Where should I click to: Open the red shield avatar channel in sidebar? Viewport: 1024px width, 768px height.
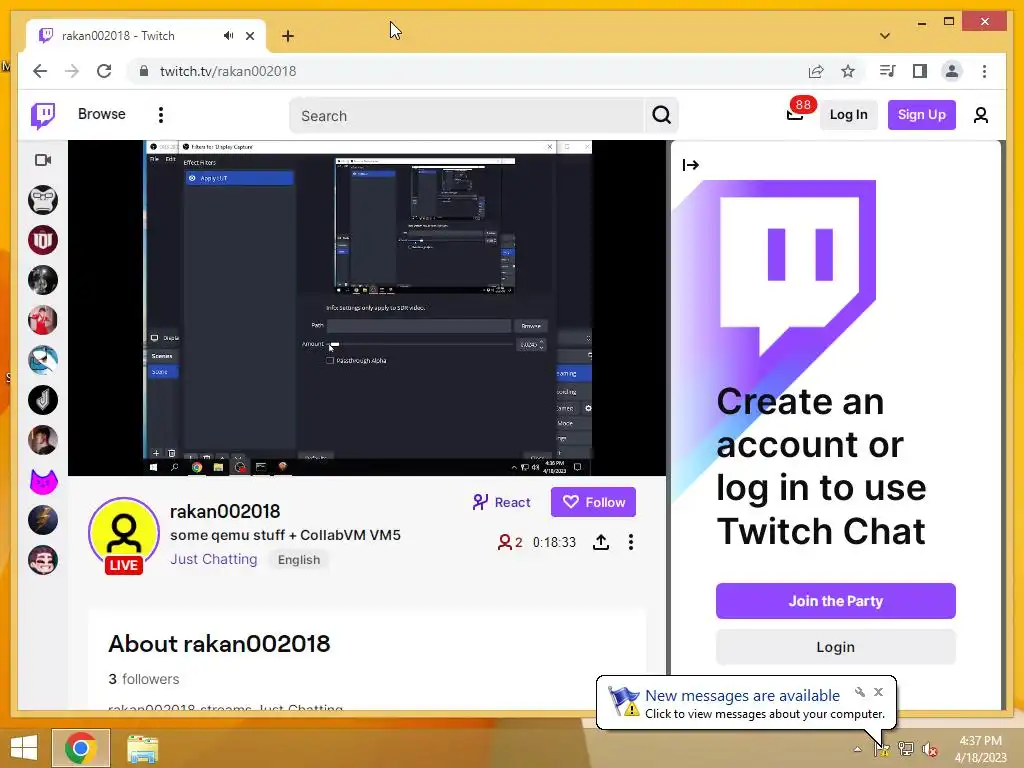click(x=43, y=240)
